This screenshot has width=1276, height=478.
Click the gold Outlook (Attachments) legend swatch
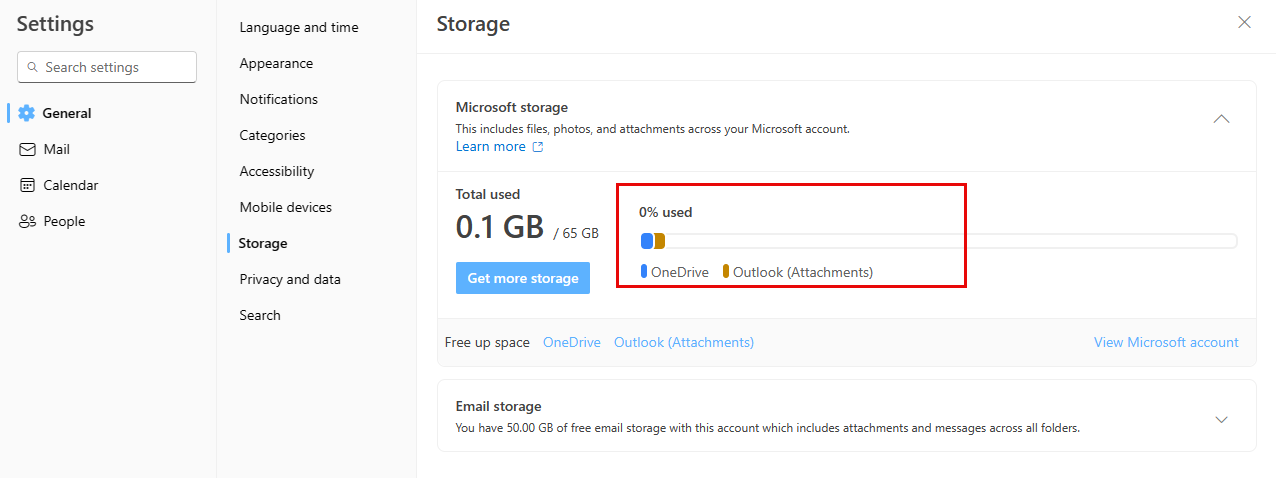[726, 271]
